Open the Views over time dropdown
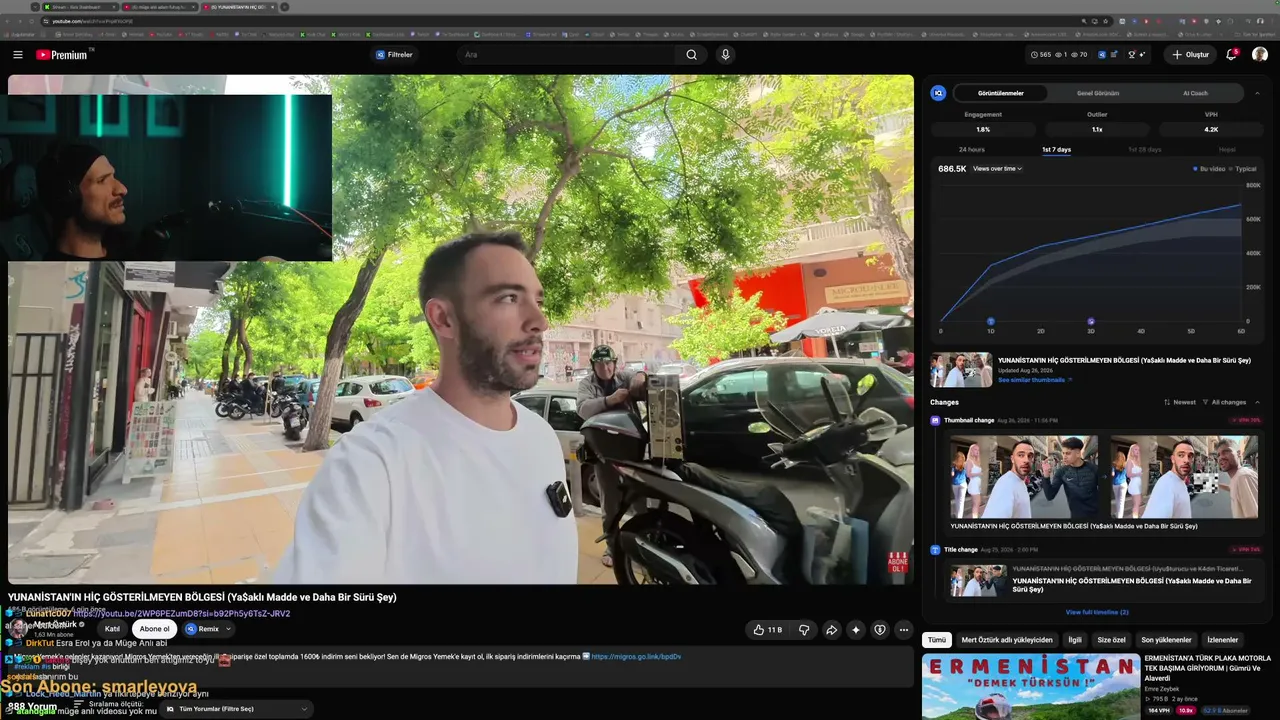Image resolution: width=1280 pixels, height=720 pixels. (997, 169)
